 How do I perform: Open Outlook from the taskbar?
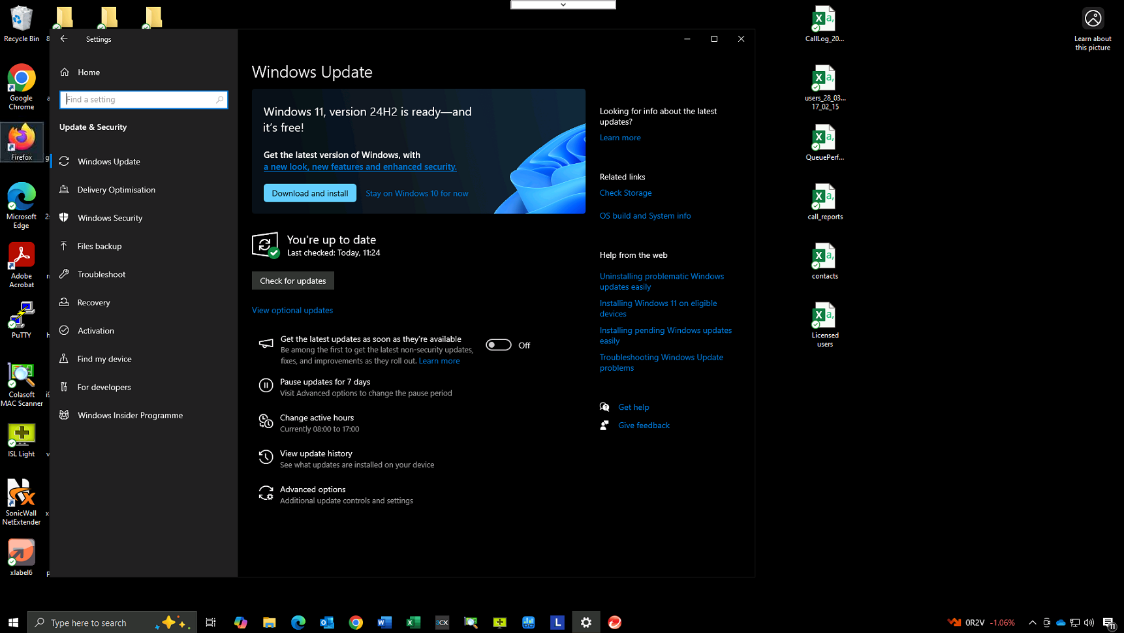(x=327, y=622)
